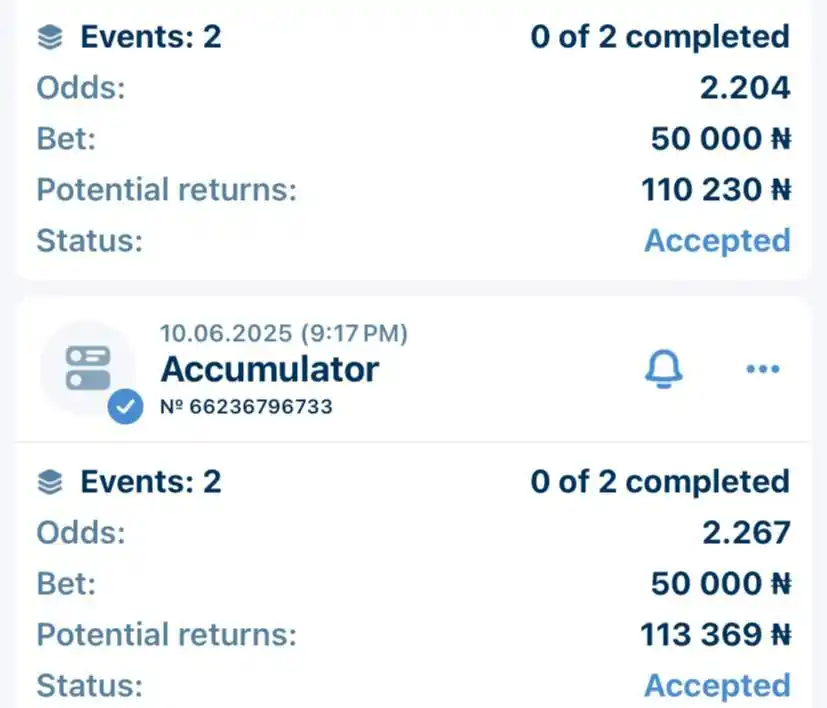Open the three-dots menu for bet 66236796733

[x=763, y=369]
